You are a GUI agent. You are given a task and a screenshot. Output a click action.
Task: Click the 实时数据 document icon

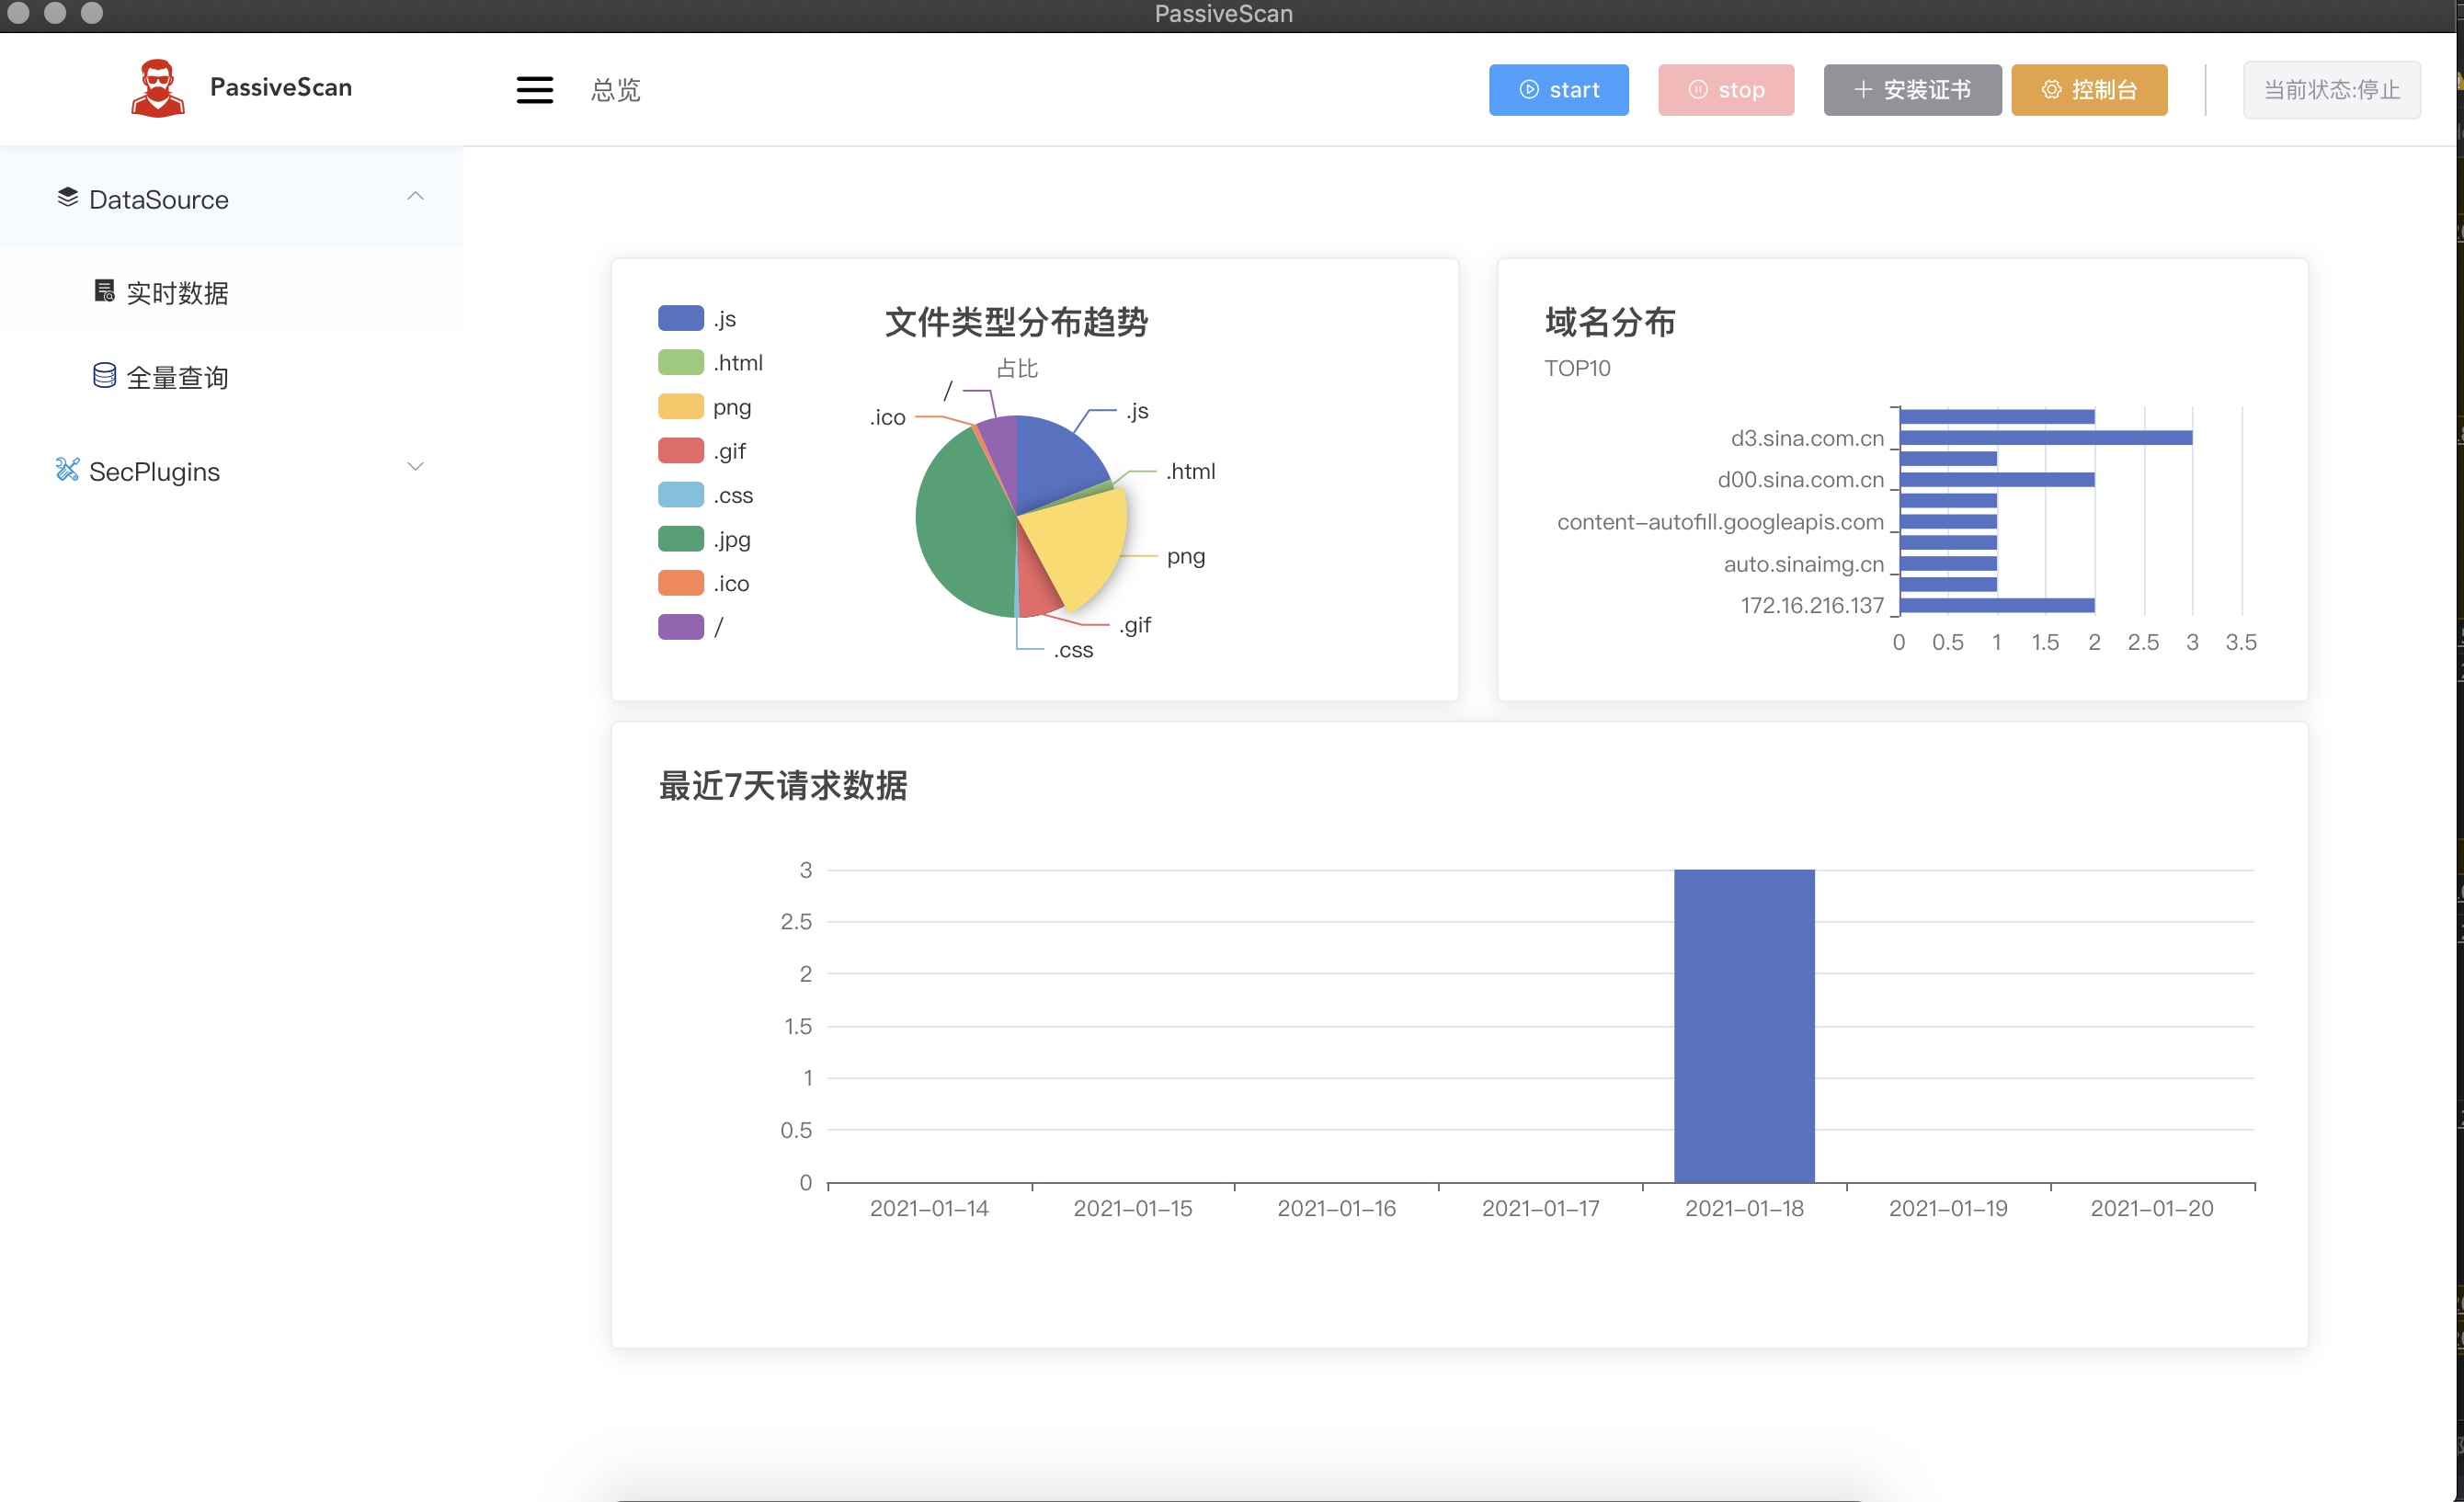coord(104,291)
